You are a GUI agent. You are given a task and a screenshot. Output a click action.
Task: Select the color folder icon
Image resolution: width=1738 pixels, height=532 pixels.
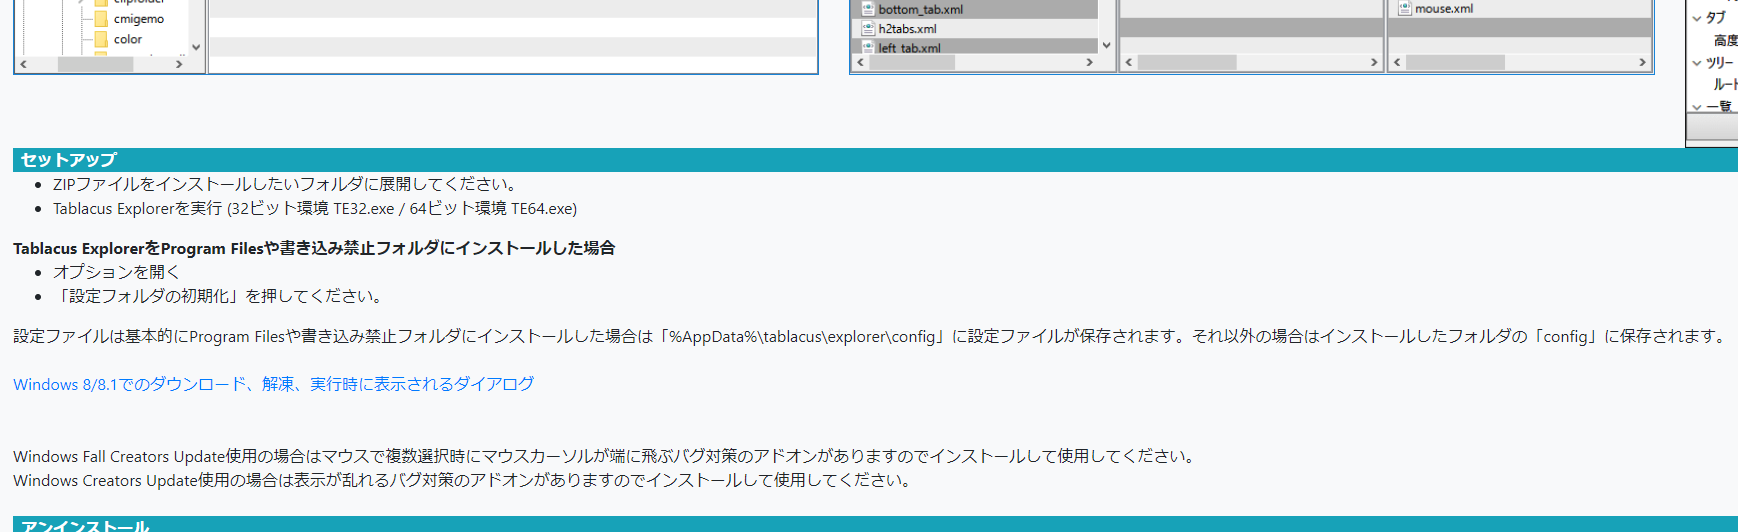tap(101, 39)
